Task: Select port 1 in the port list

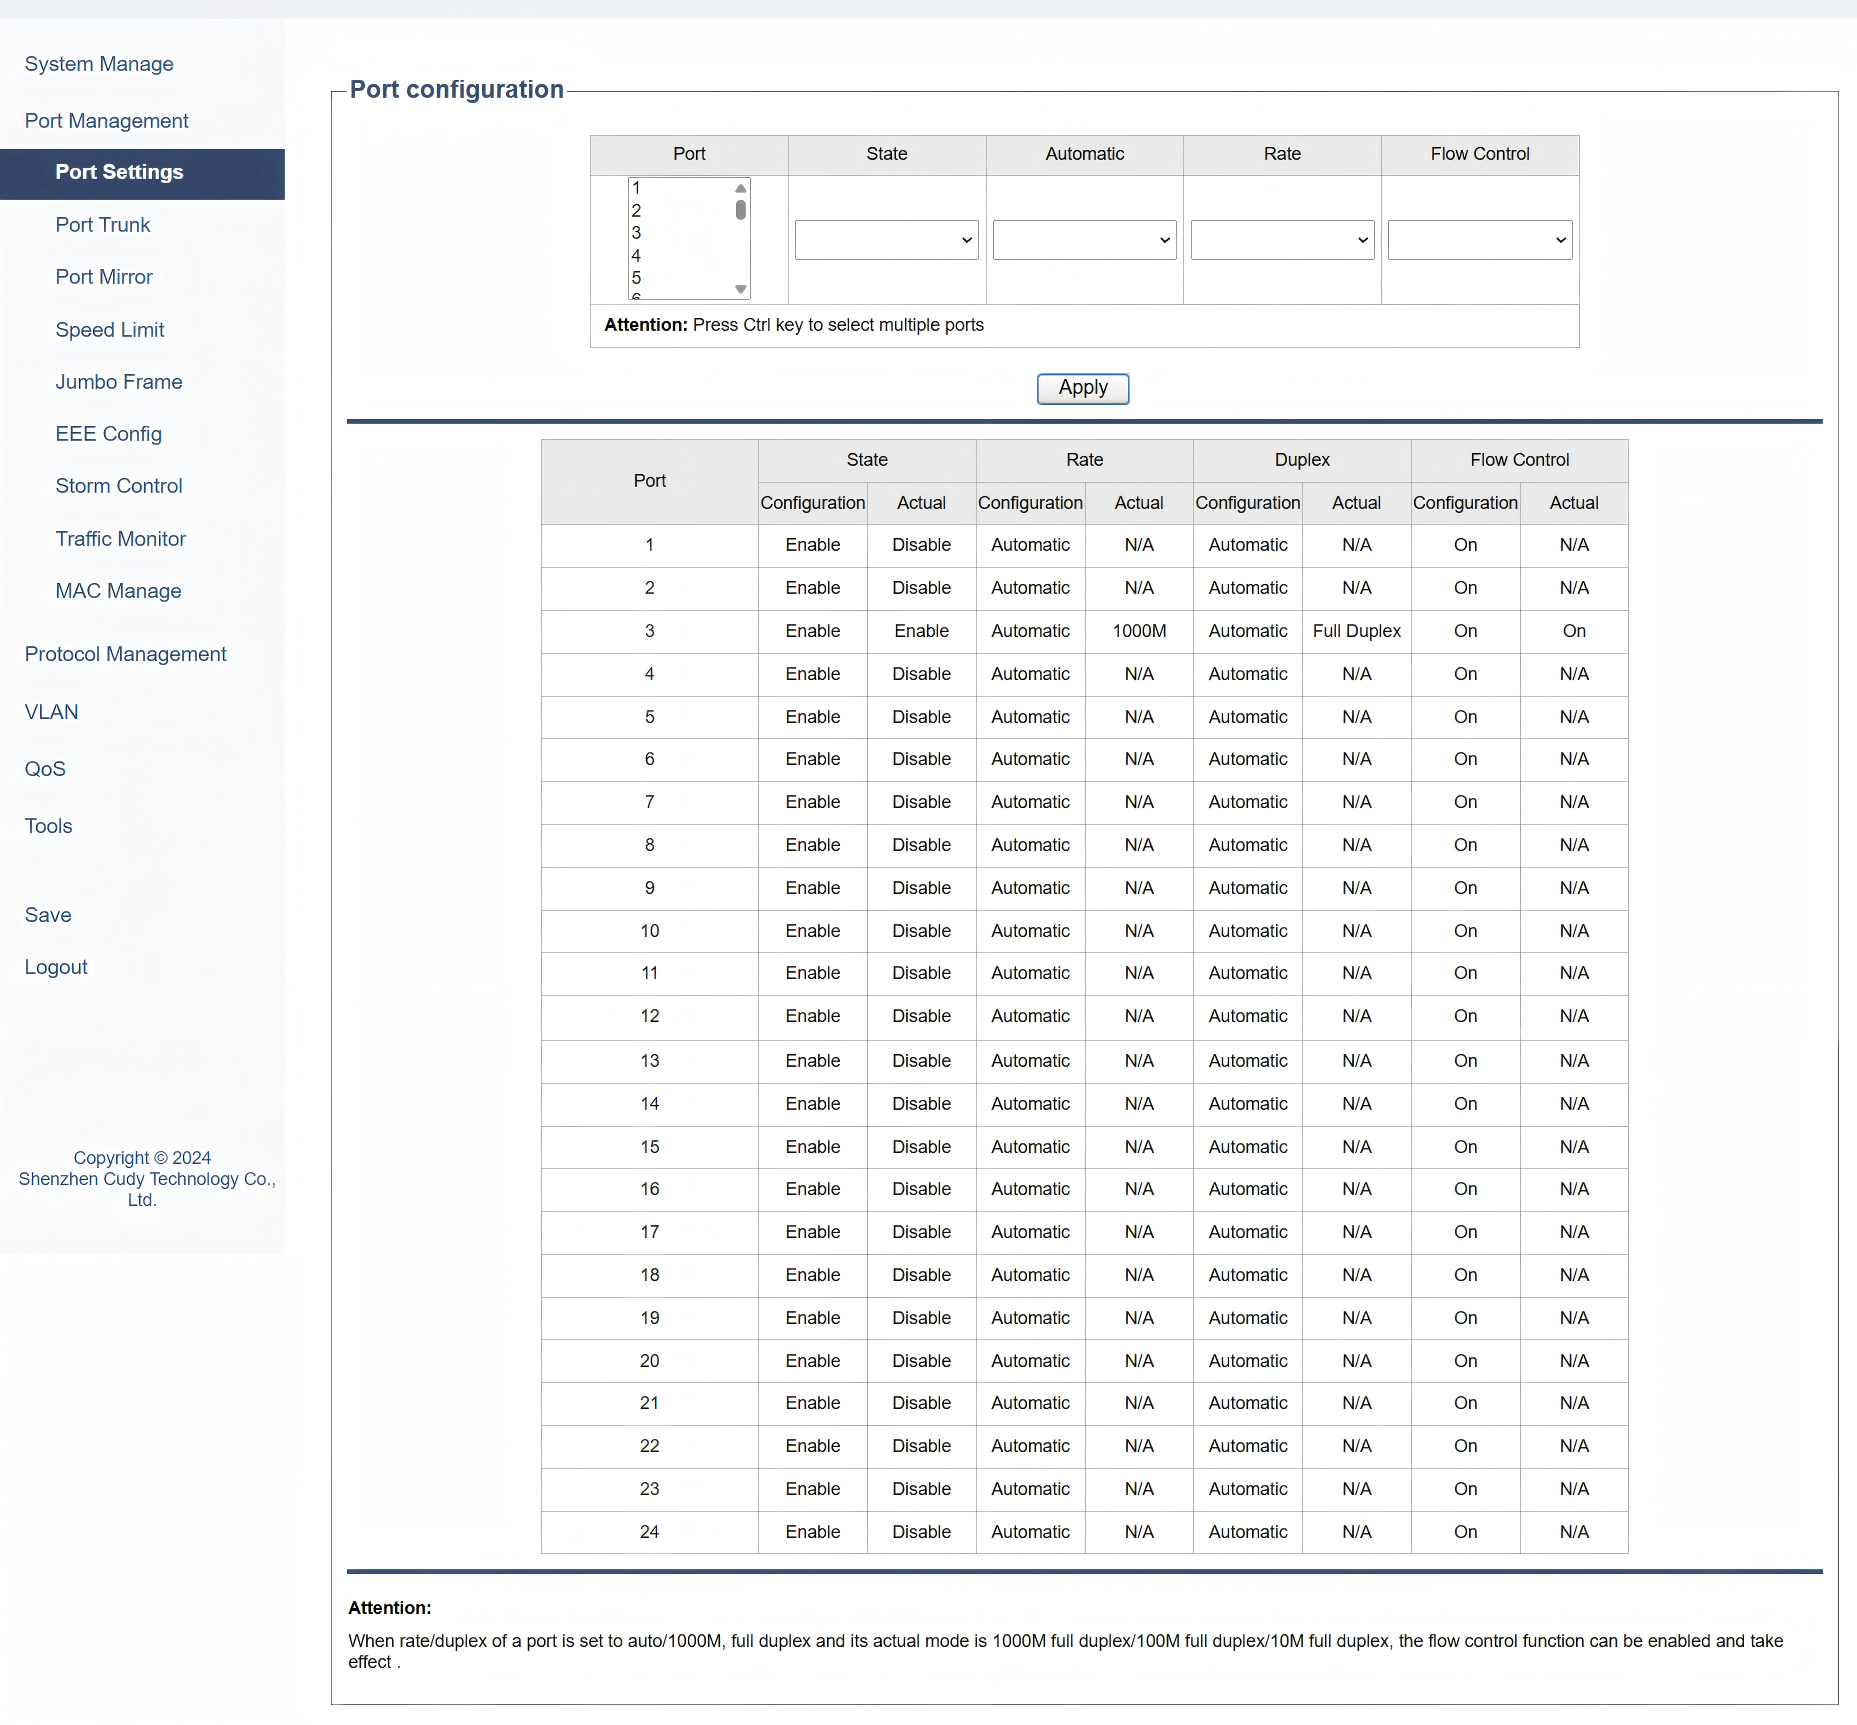Action: click(680, 188)
